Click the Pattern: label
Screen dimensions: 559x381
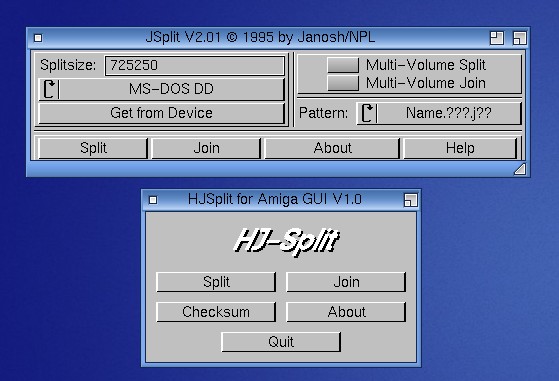coord(323,113)
